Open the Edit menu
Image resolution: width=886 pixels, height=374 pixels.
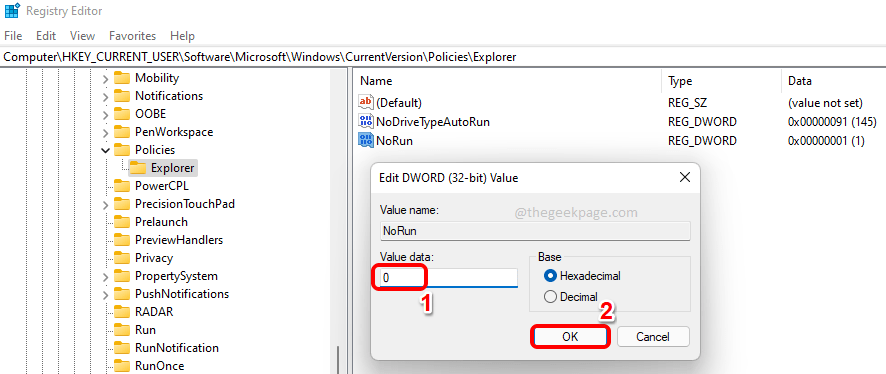[46, 36]
